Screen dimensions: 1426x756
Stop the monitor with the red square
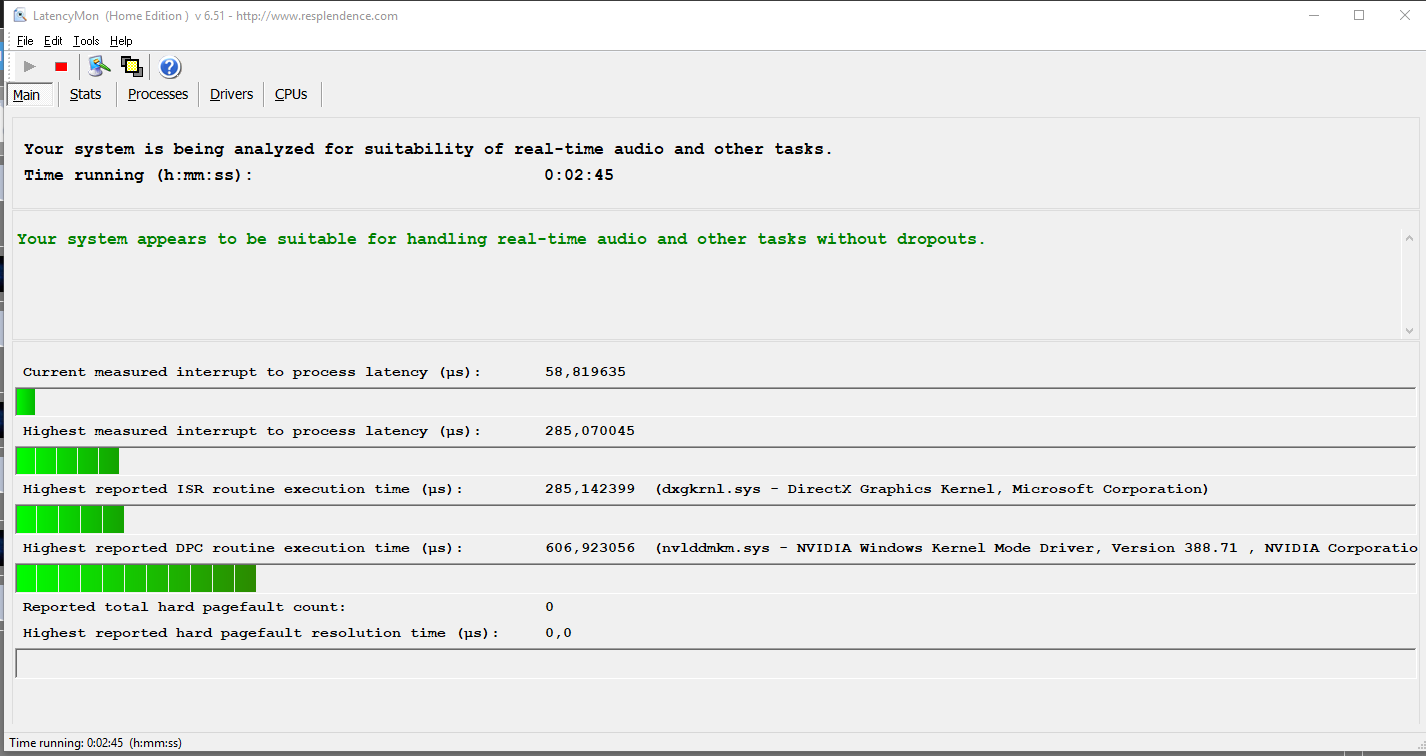click(x=61, y=67)
